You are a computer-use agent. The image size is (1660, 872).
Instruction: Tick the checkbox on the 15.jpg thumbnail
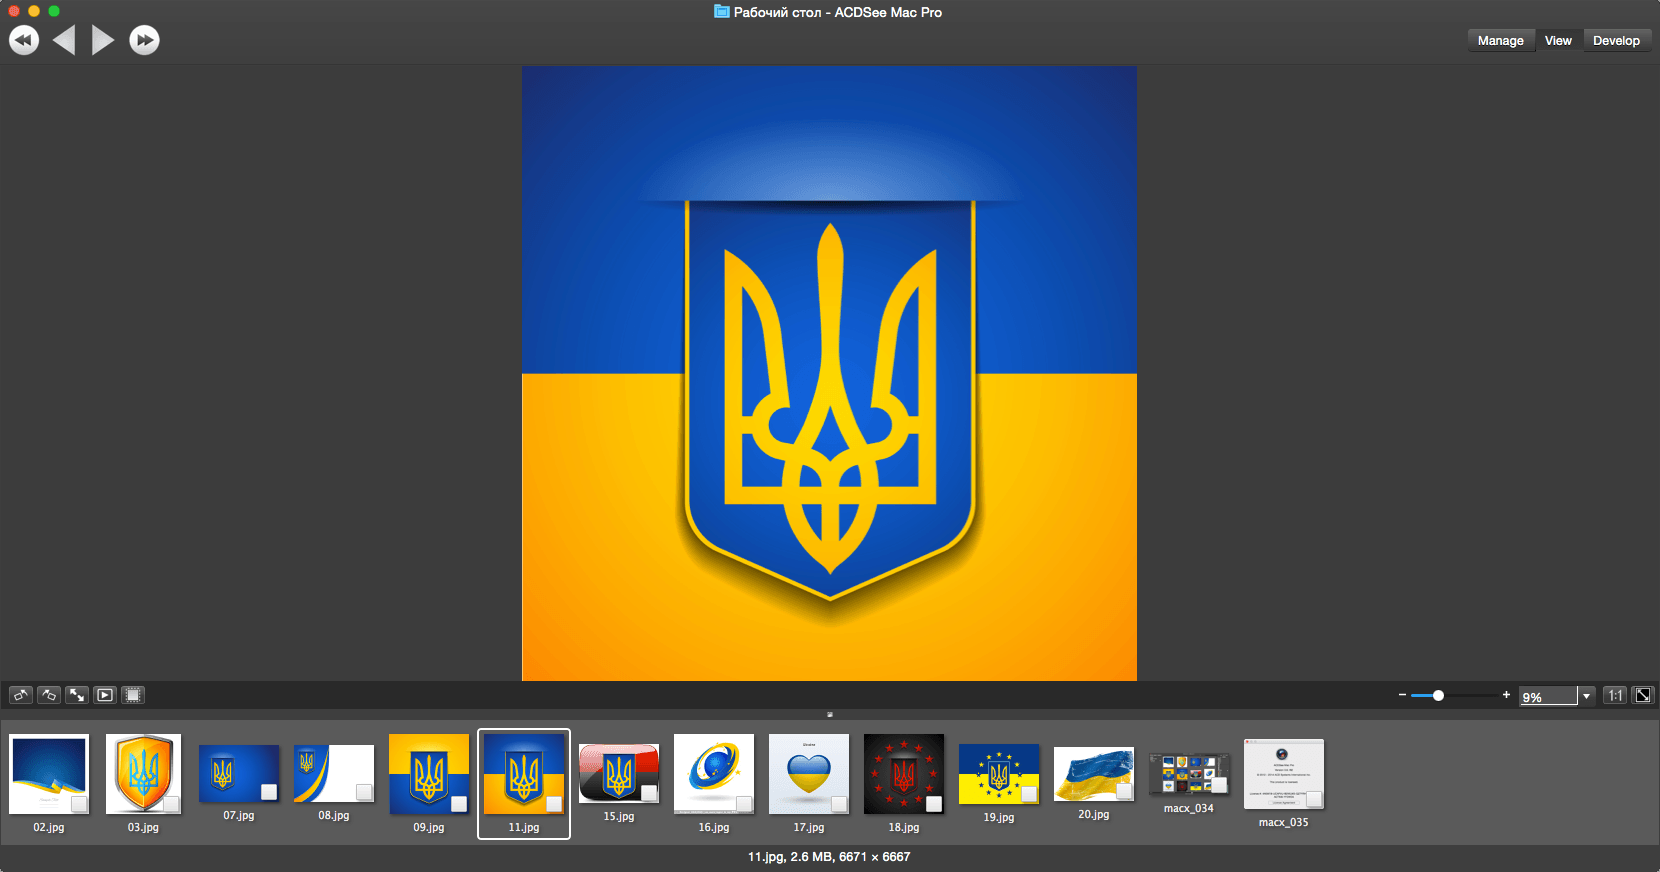tap(649, 793)
